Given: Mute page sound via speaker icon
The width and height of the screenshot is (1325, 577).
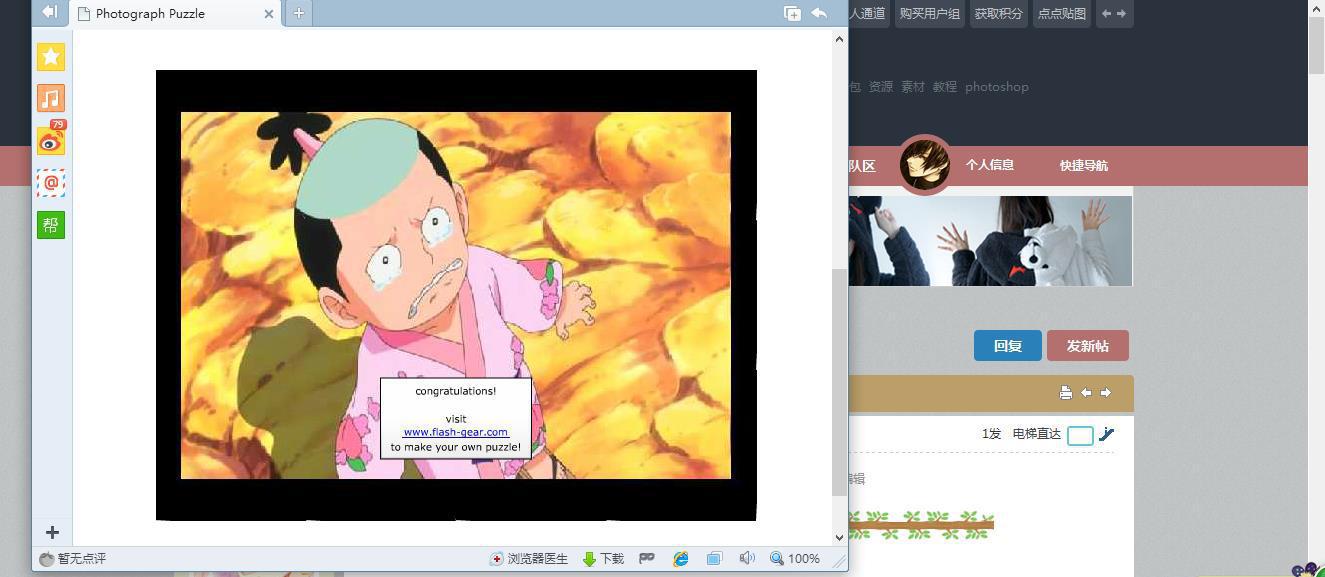Looking at the screenshot, I should click(746, 559).
